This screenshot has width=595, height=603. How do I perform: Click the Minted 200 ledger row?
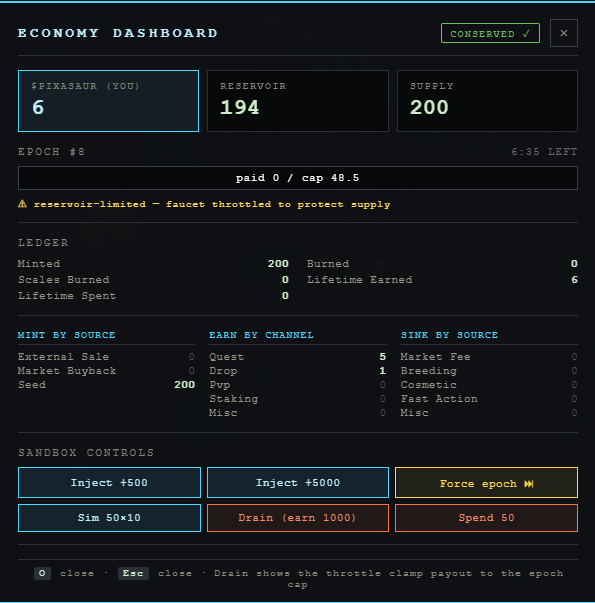153,264
